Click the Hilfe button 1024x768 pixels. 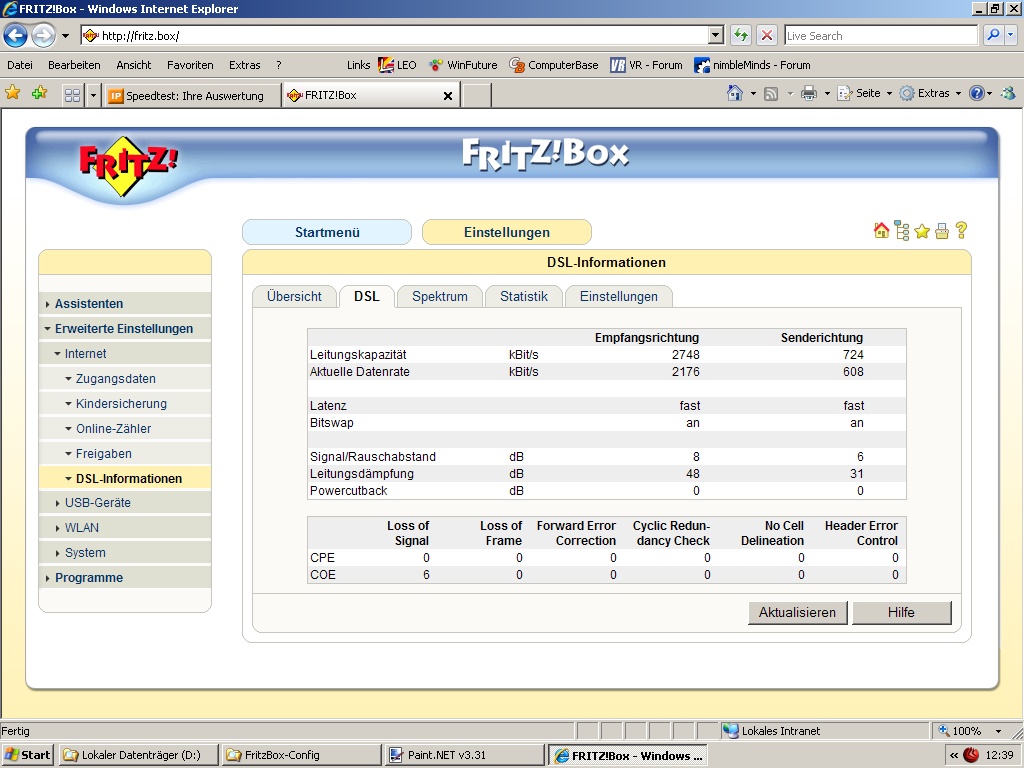point(901,613)
